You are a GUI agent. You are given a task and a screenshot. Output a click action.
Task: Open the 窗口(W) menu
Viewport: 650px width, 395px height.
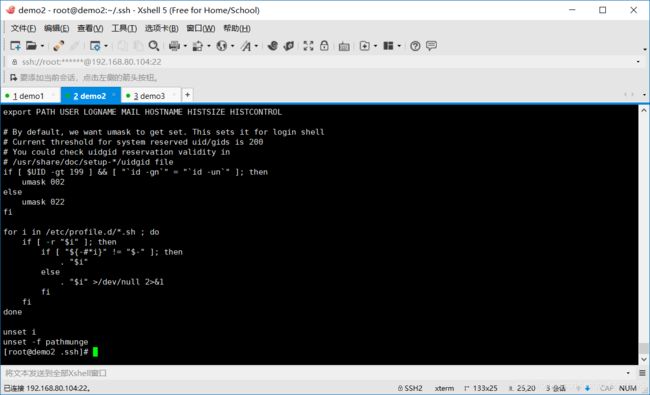tap(201, 28)
